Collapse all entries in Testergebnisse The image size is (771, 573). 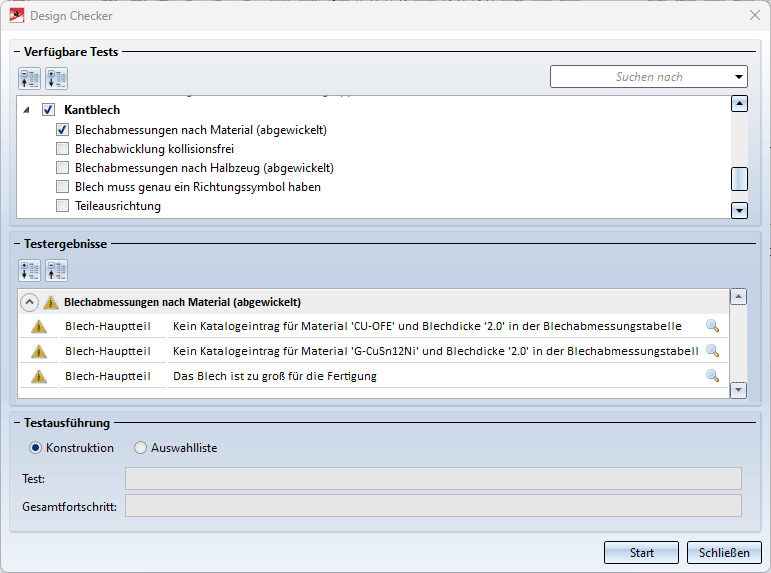pyautogui.click(x=56, y=270)
